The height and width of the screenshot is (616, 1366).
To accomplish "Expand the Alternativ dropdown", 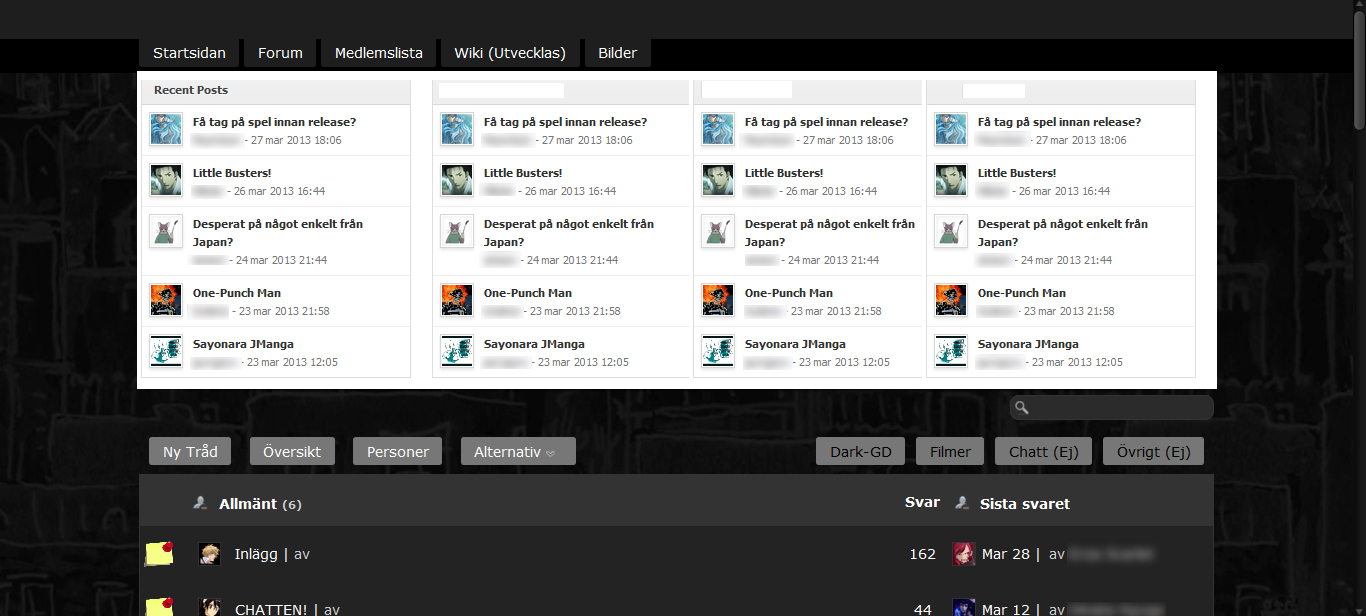I will tap(517, 452).
